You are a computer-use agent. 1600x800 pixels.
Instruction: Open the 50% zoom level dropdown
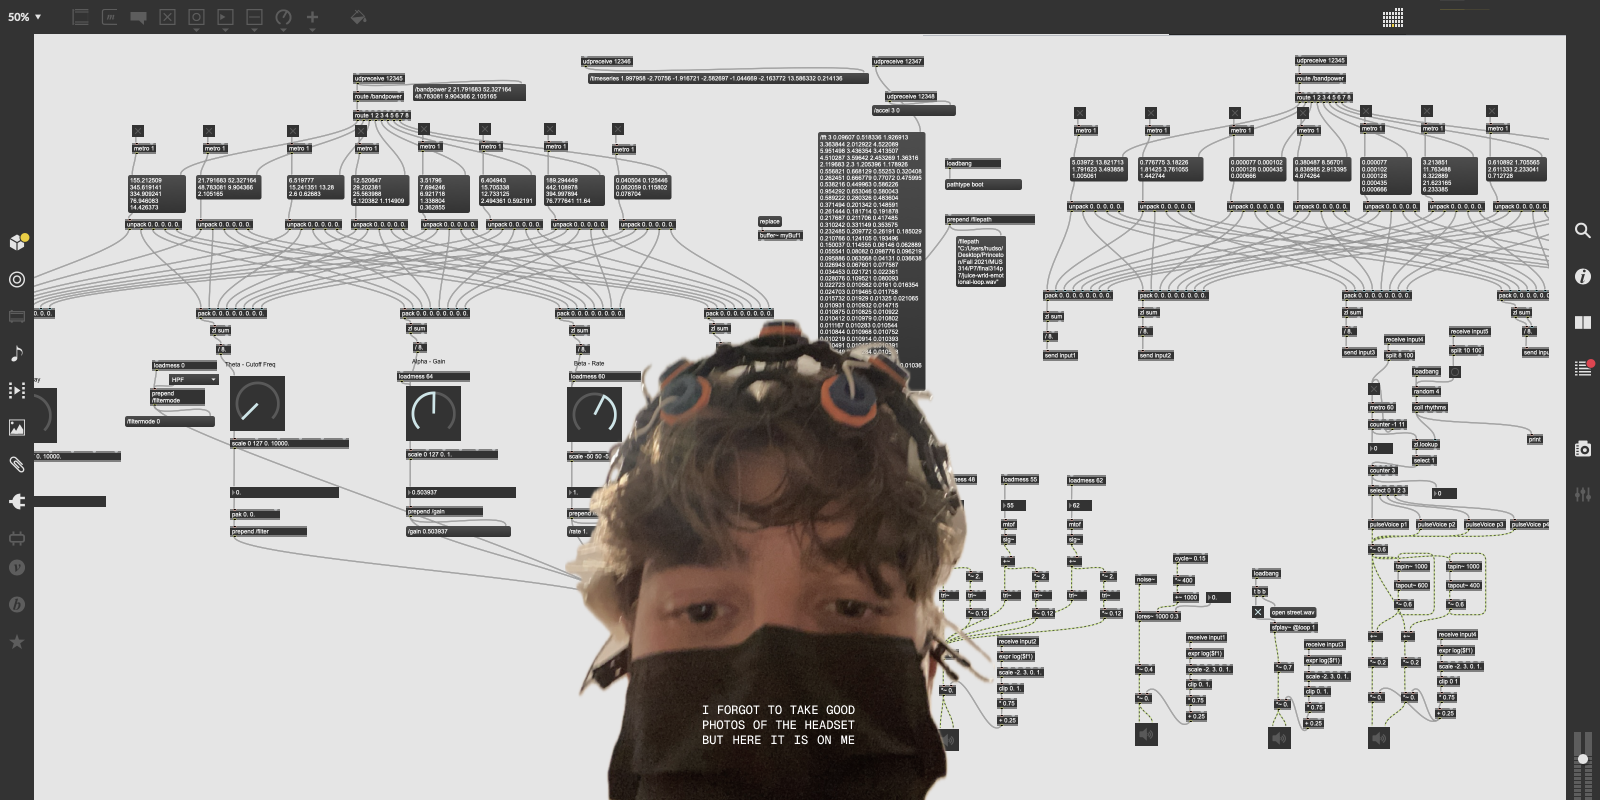tap(25, 17)
